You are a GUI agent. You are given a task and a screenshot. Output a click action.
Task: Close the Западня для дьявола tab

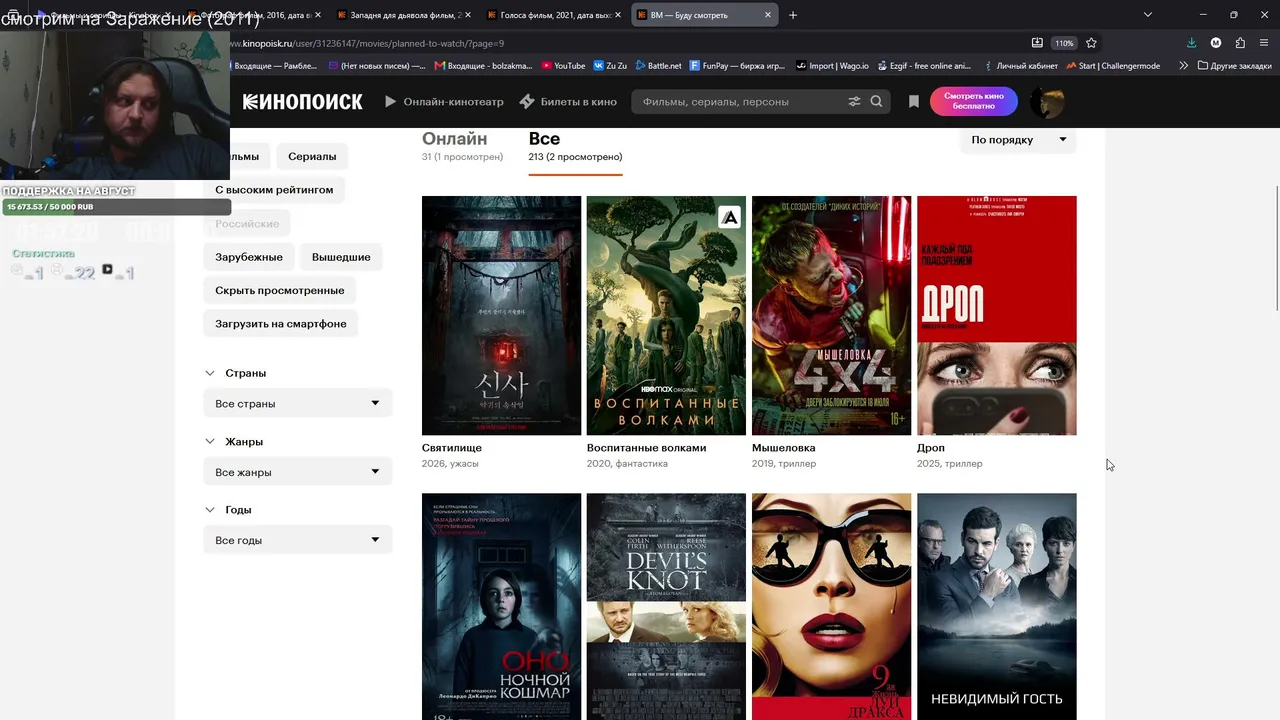click(x=468, y=15)
